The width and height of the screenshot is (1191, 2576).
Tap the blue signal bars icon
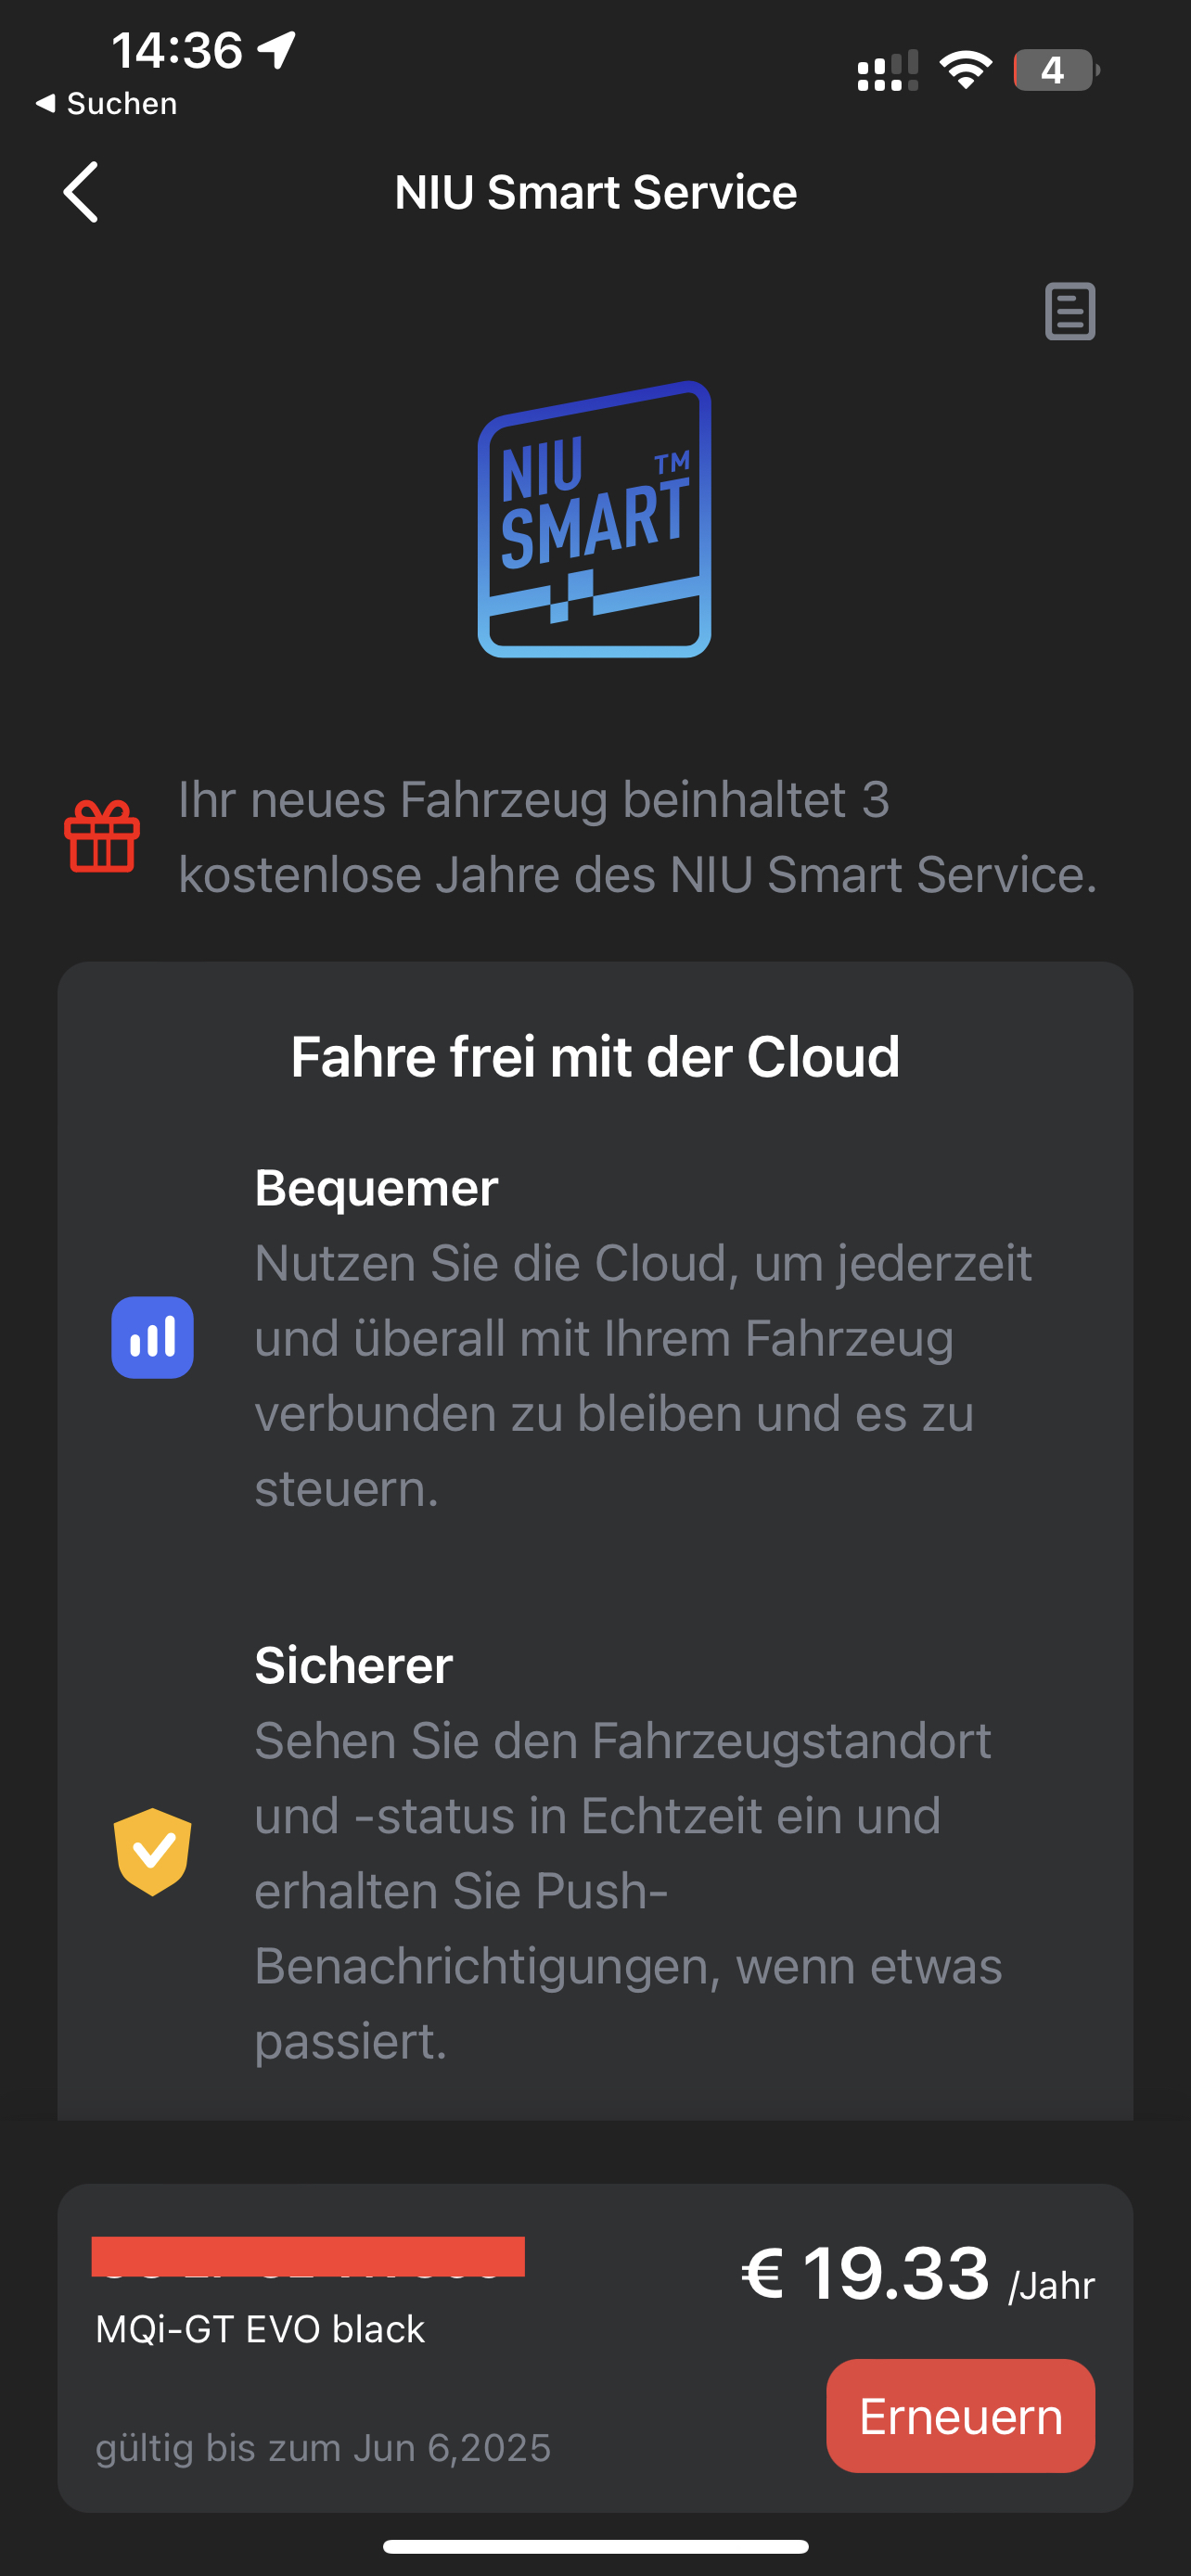(x=152, y=1337)
